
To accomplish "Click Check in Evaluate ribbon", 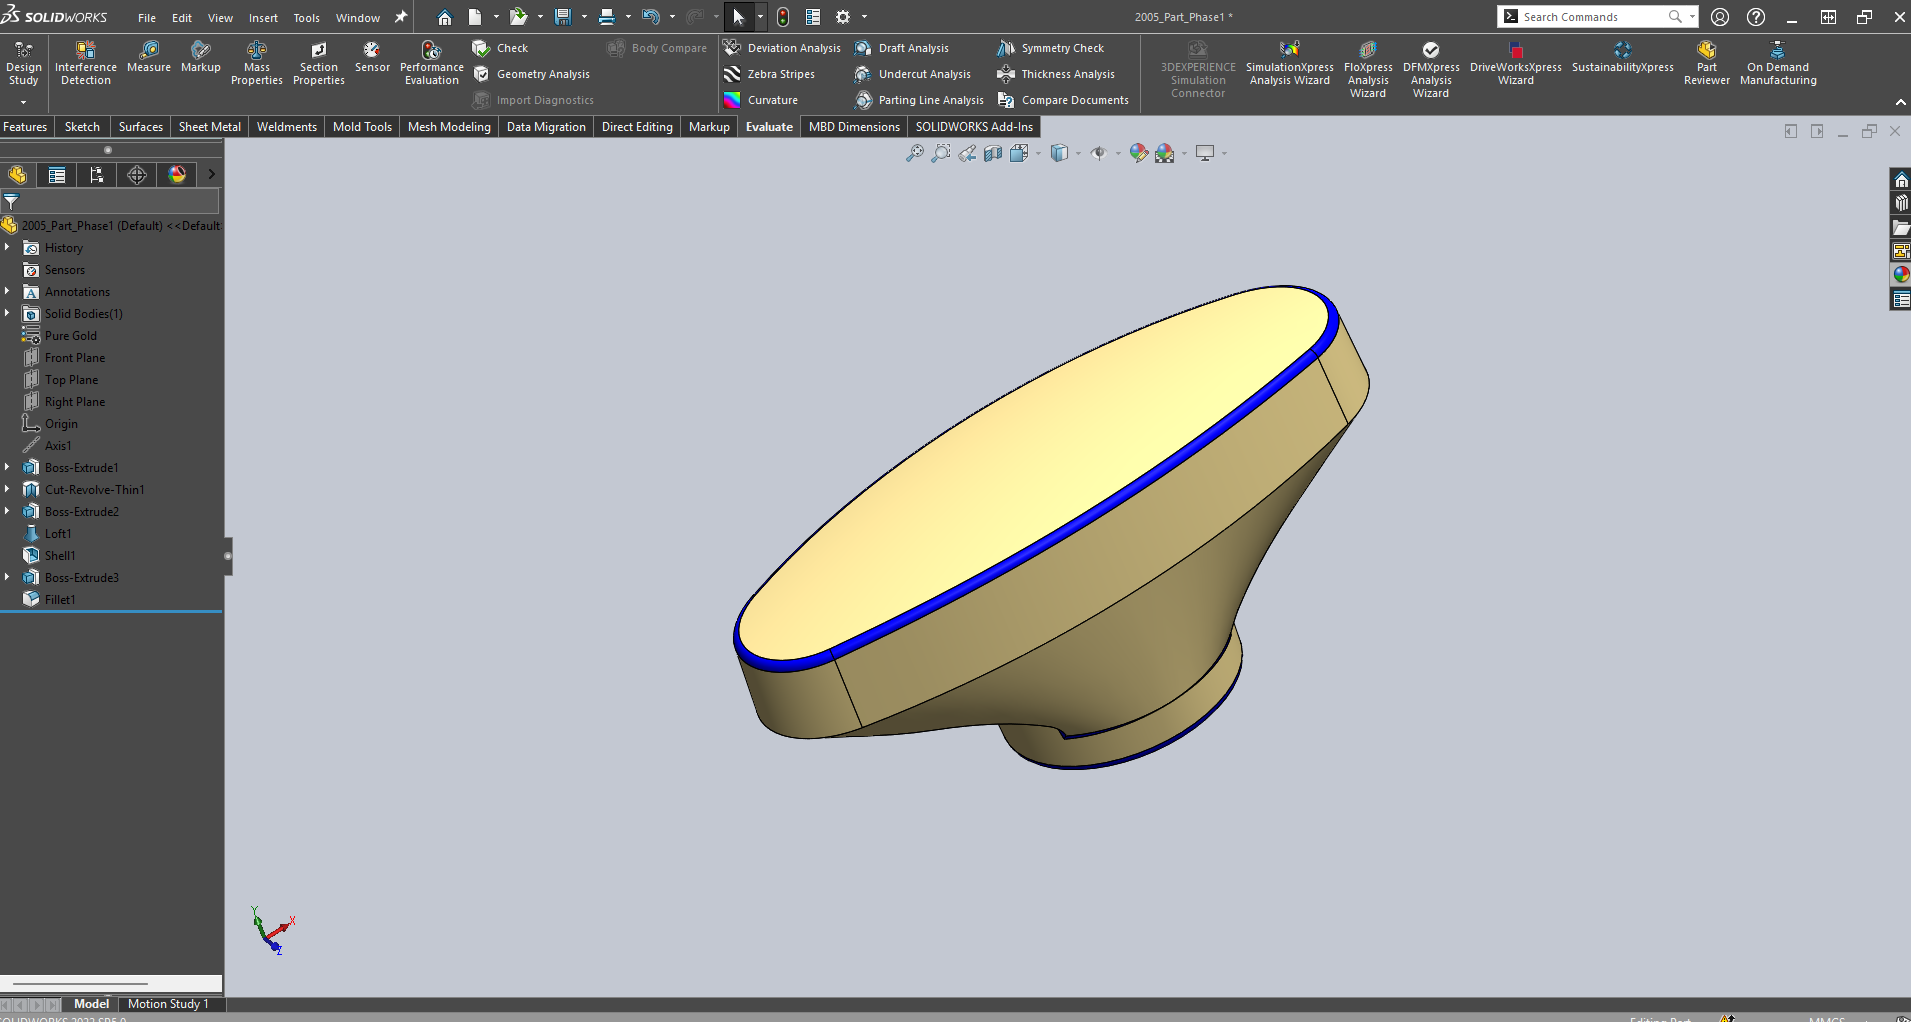I will tap(500, 48).
